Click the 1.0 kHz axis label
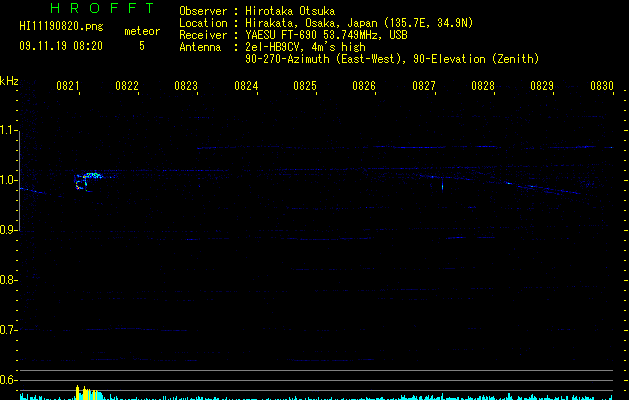 click(9, 179)
